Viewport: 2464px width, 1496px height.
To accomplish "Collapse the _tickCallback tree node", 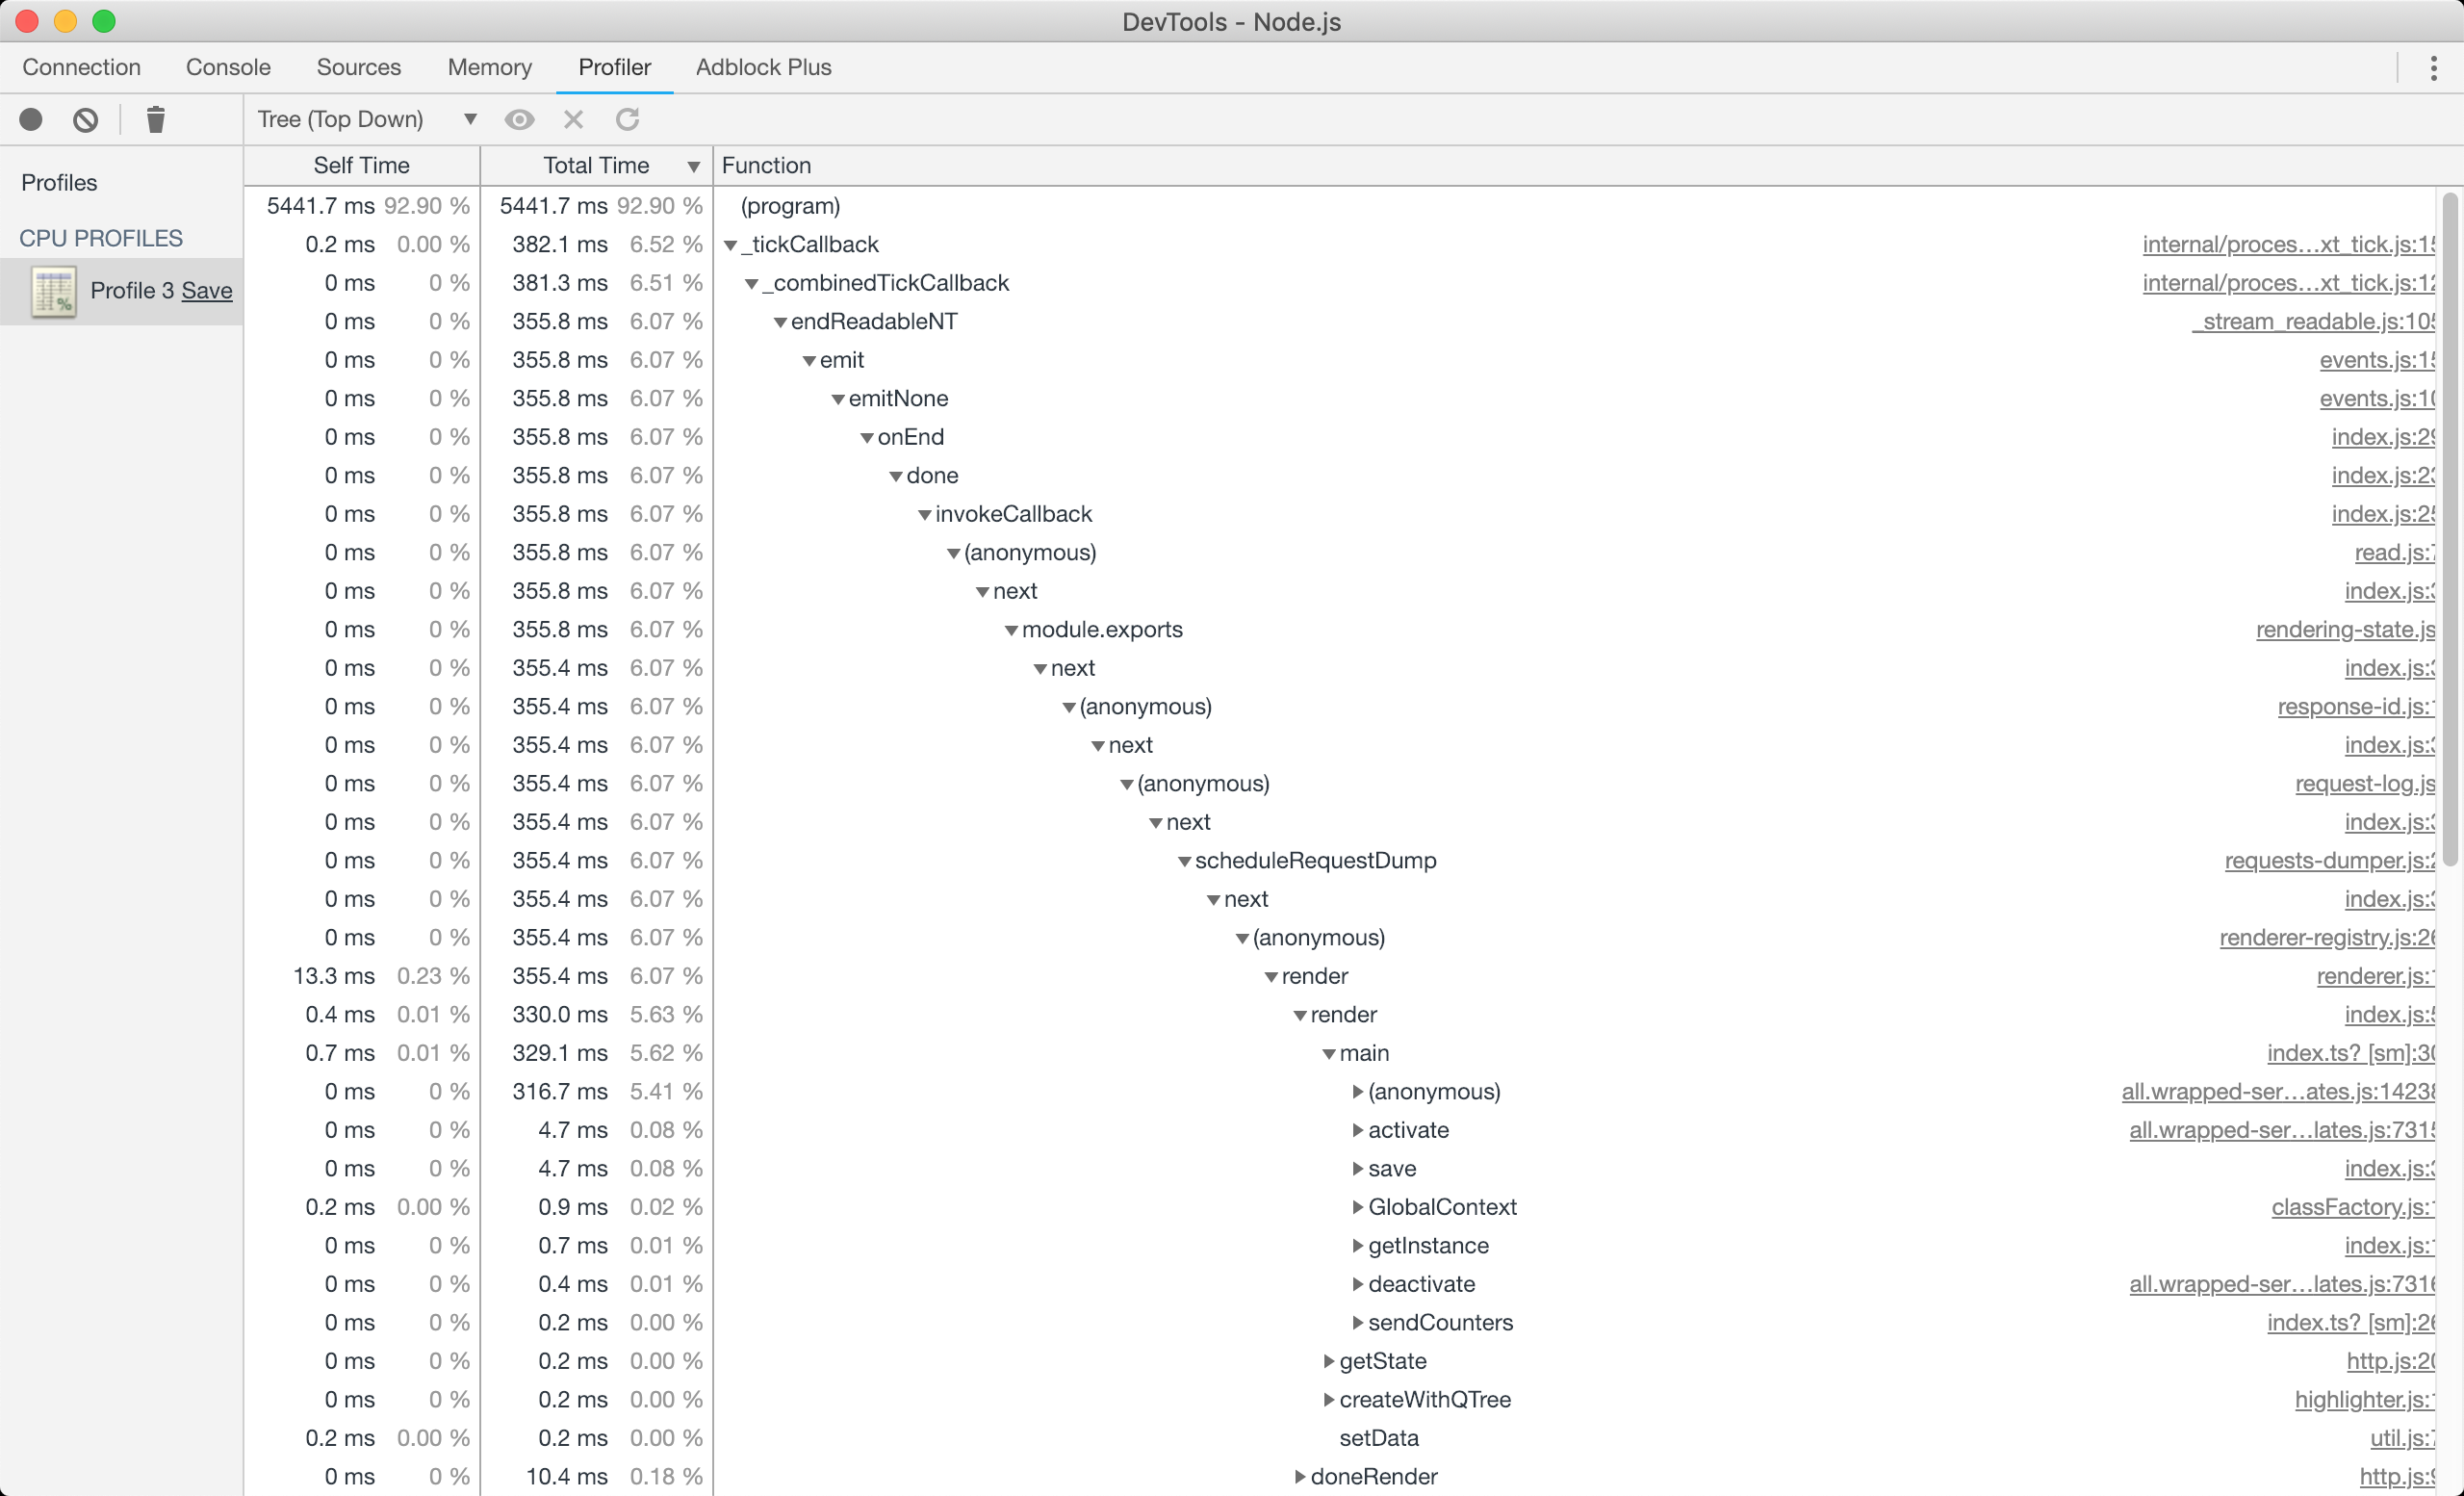I will (731, 245).
